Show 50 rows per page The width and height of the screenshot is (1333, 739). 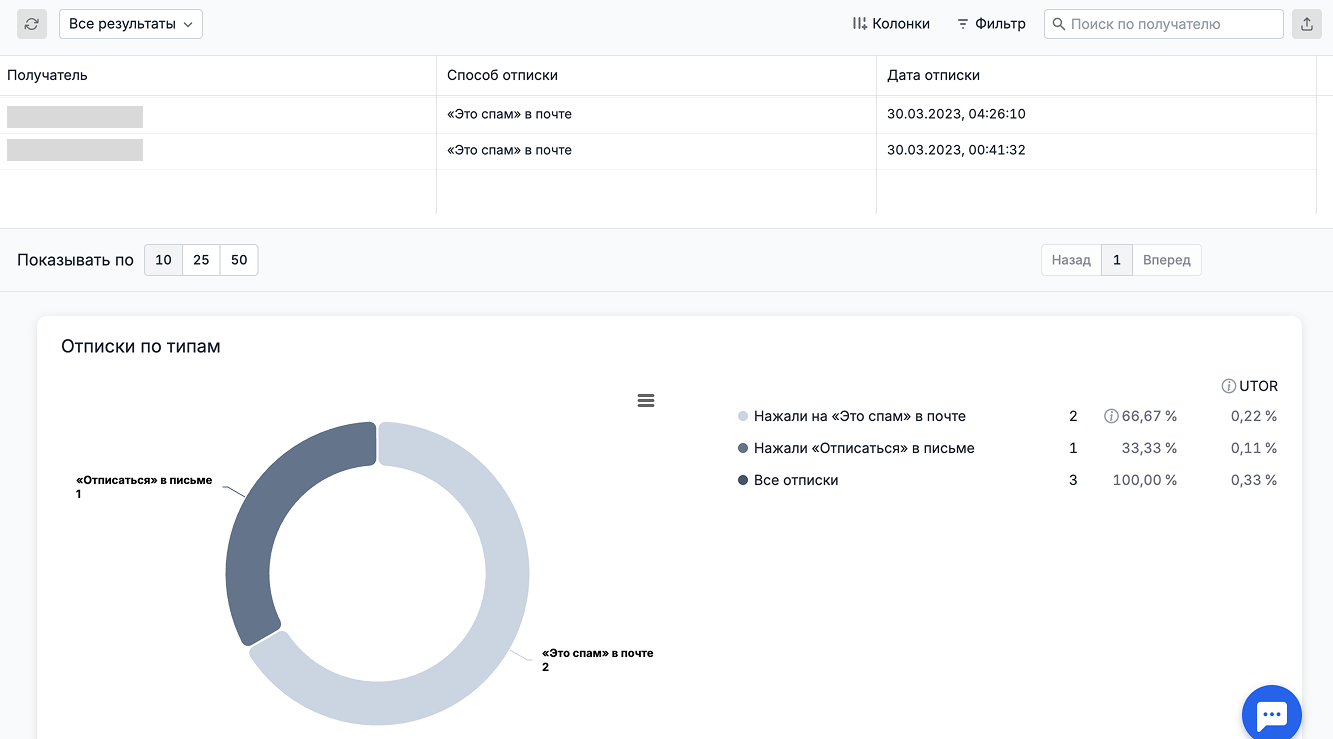point(239,260)
